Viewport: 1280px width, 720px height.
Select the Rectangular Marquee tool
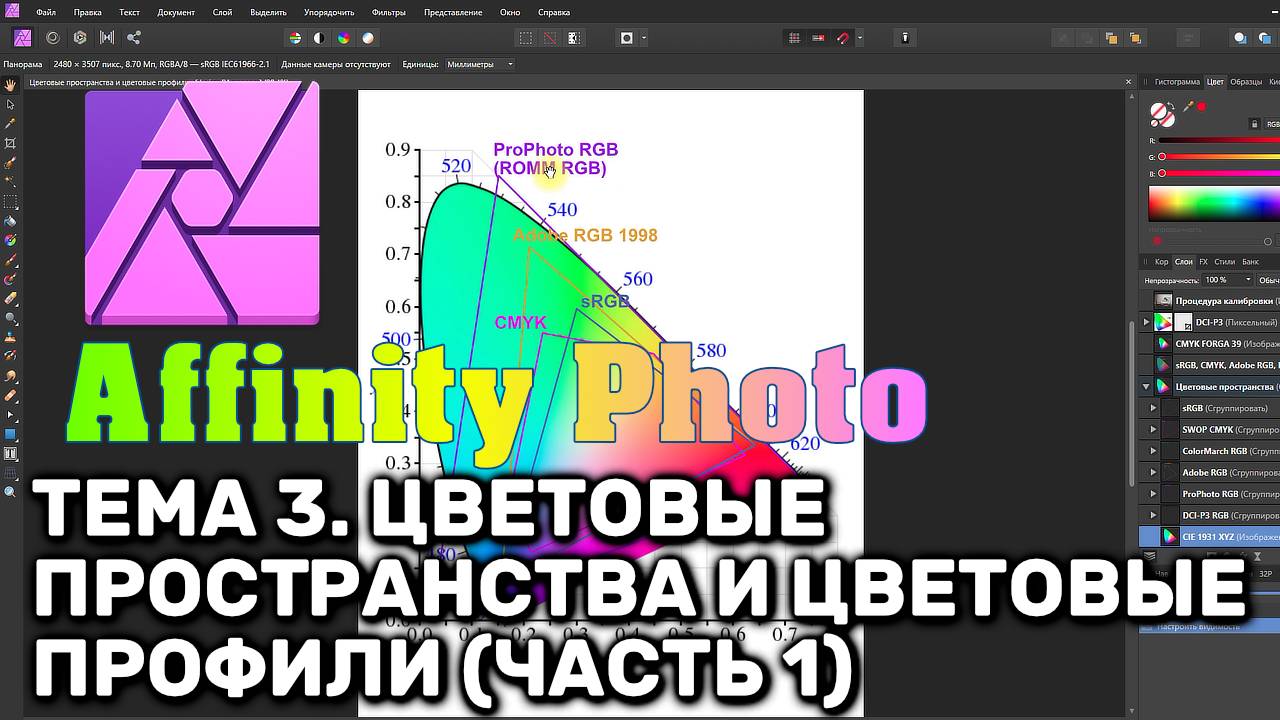pyautogui.click(x=11, y=201)
